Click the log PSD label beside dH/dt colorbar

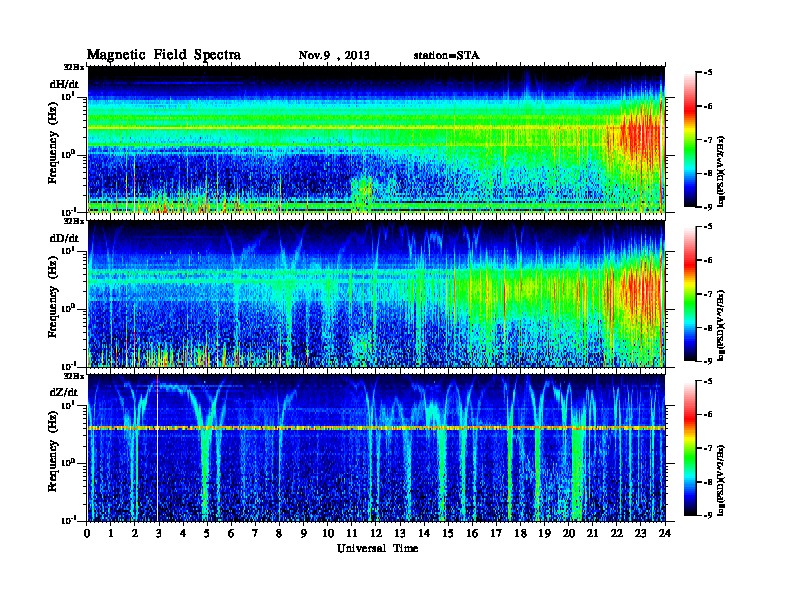pyautogui.click(x=721, y=171)
